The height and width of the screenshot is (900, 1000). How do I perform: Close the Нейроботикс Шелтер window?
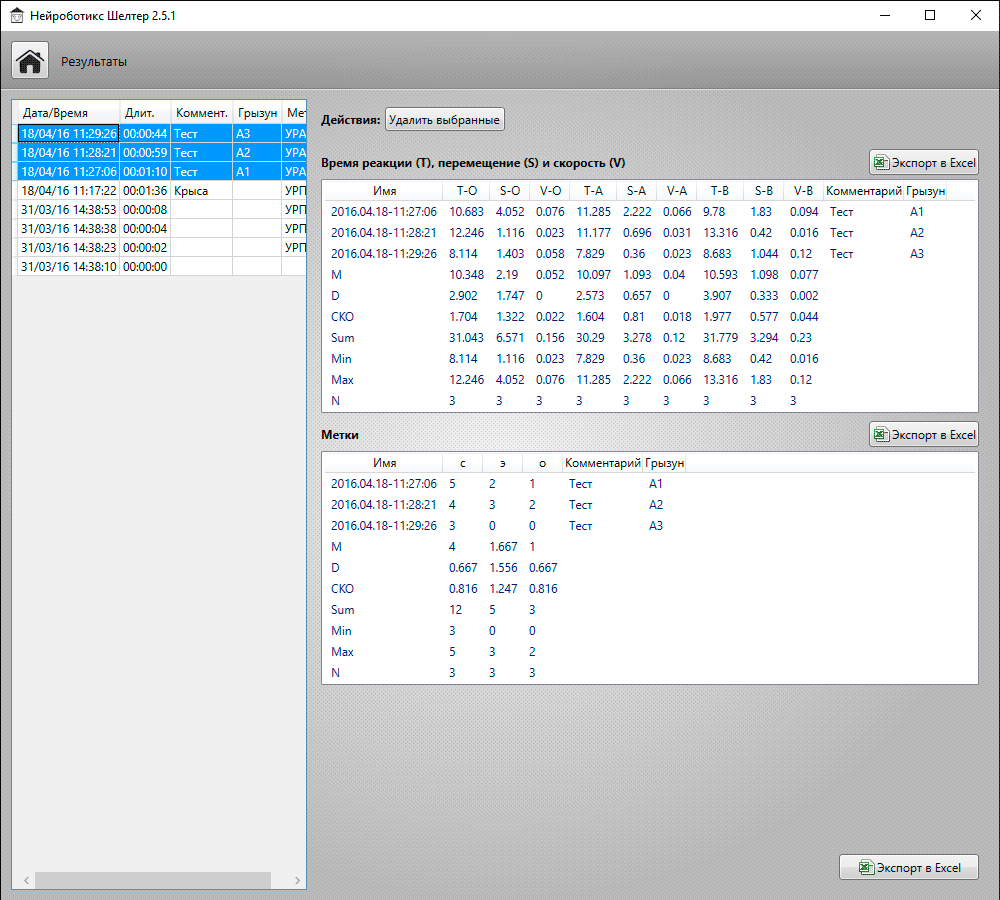[976, 15]
